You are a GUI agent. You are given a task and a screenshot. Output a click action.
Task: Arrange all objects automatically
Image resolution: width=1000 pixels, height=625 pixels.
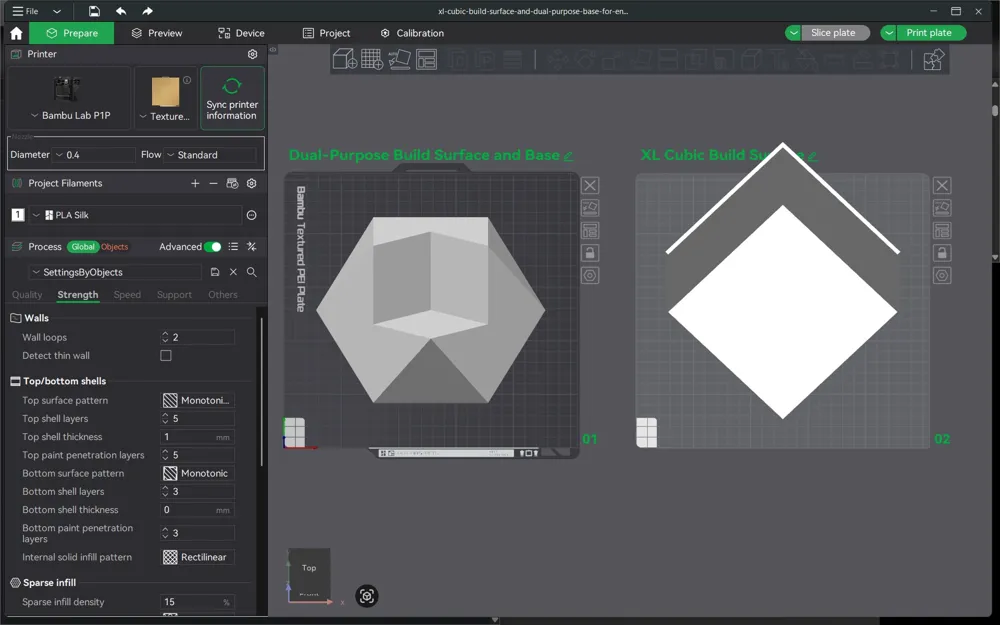point(427,59)
